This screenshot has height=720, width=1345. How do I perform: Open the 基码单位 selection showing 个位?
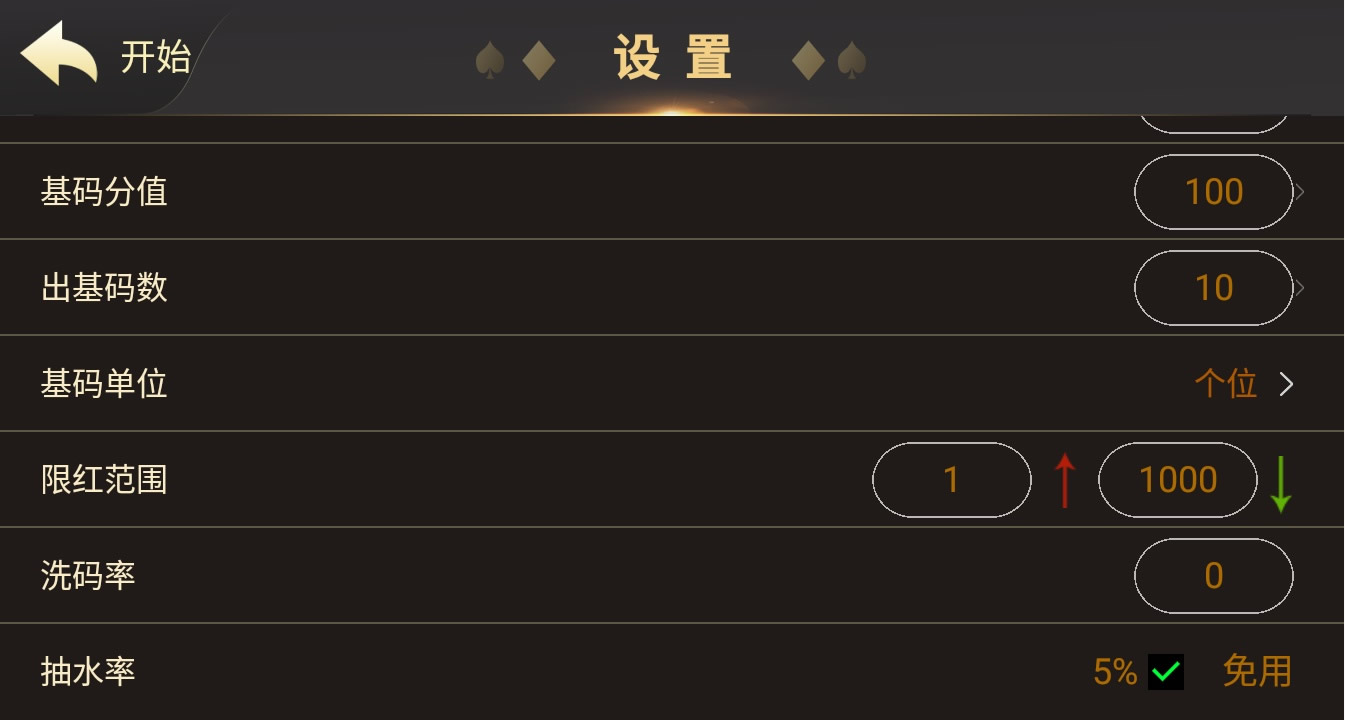click(x=1228, y=384)
